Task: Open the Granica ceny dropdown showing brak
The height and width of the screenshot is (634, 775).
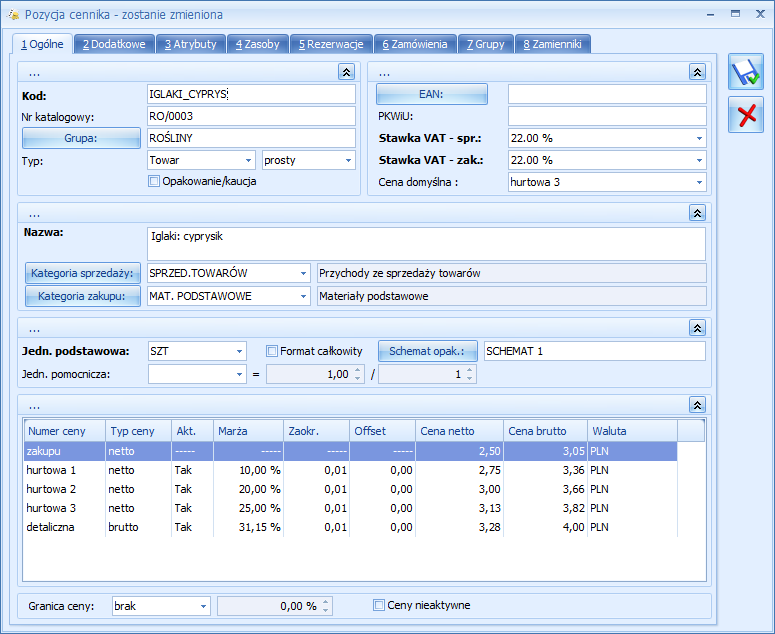Action: coord(203,606)
